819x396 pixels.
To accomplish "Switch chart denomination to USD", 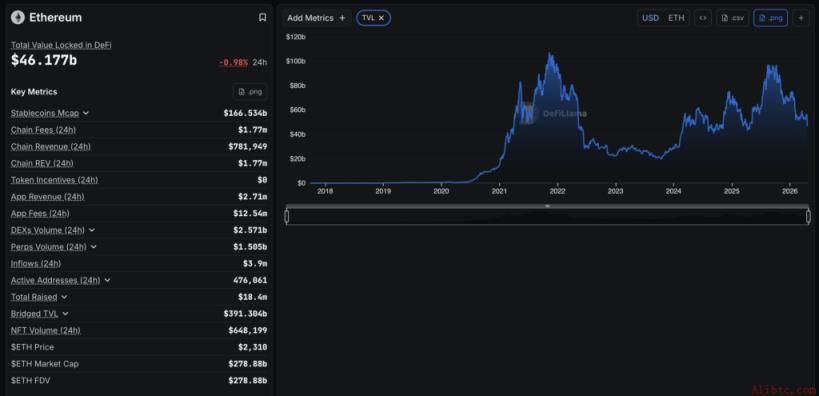I will point(650,18).
